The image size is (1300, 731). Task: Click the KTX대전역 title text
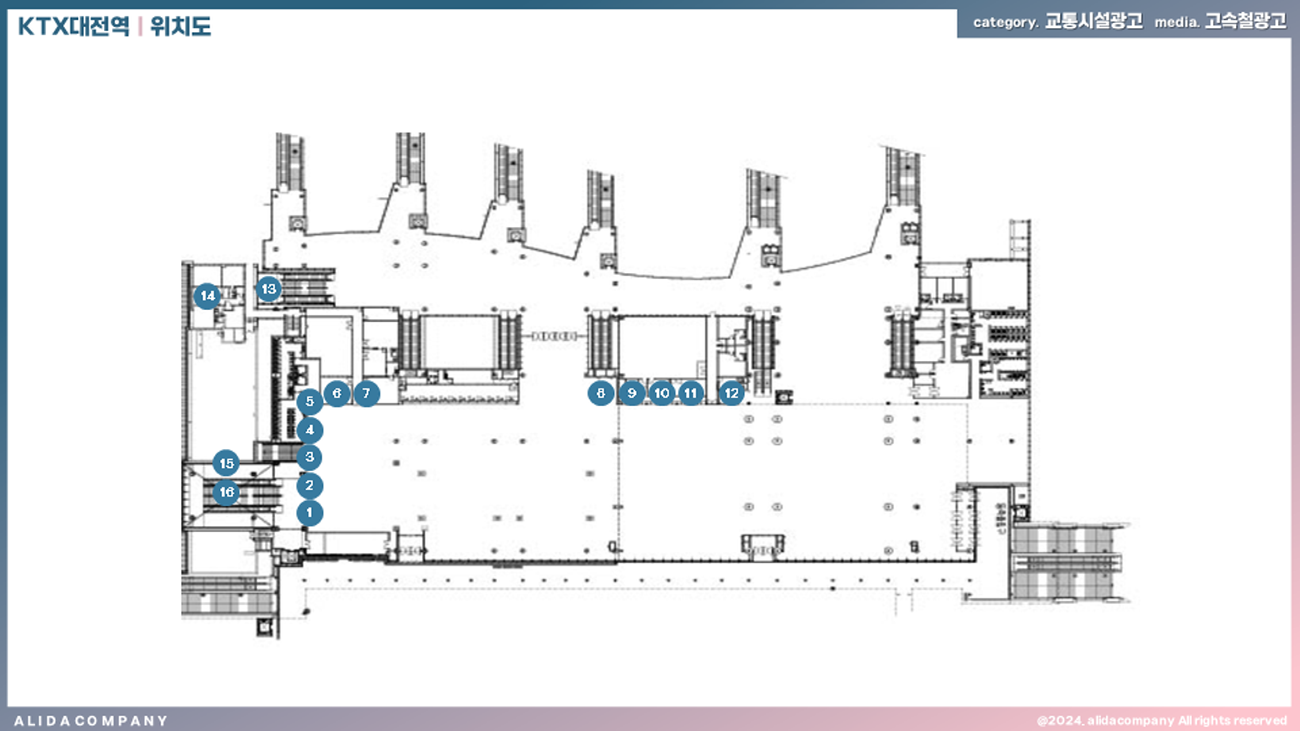tap(74, 27)
